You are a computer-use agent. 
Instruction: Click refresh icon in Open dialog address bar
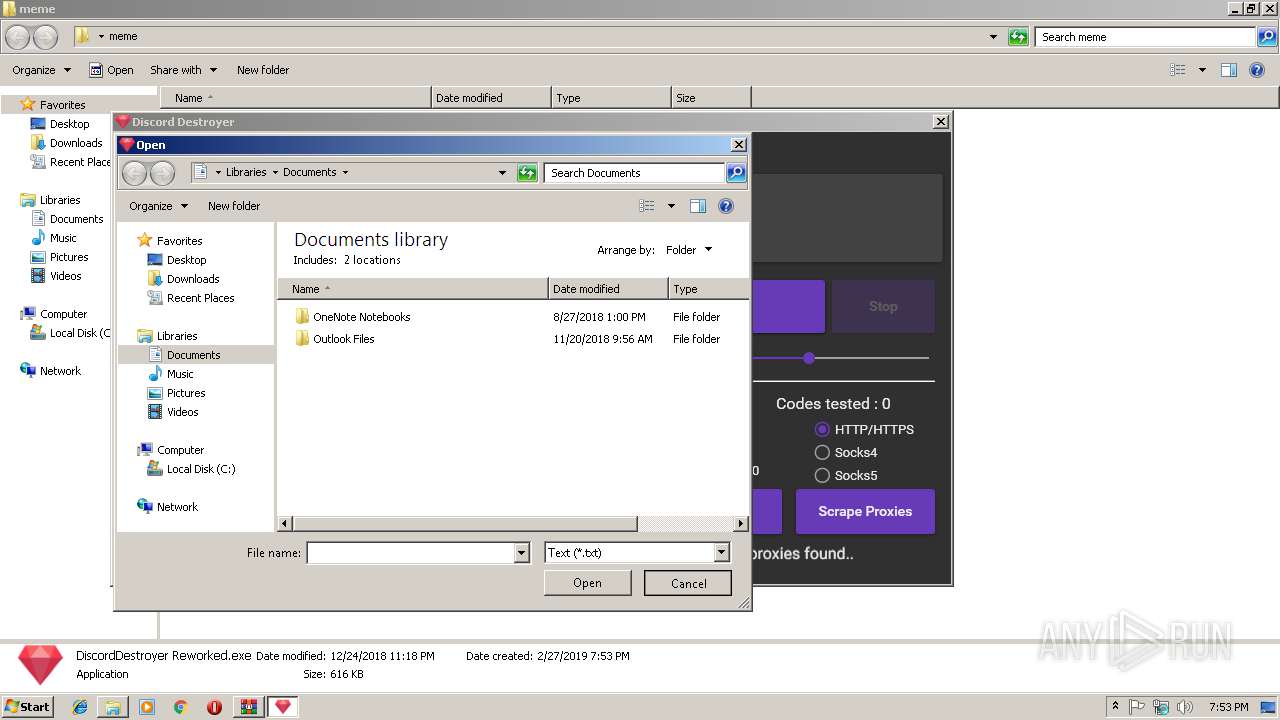[x=527, y=173]
